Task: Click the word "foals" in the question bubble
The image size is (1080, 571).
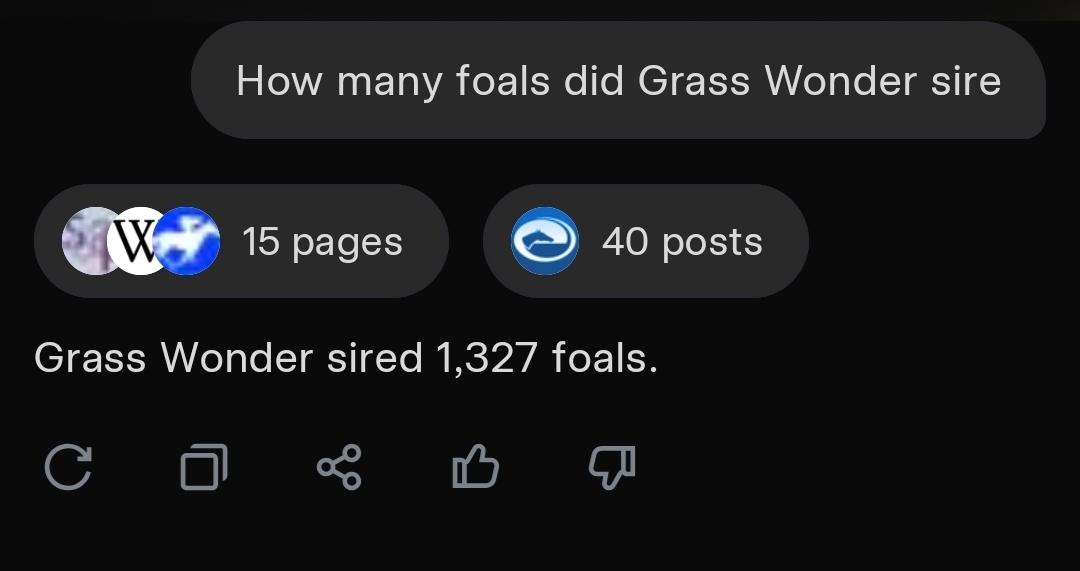Action: (x=503, y=80)
